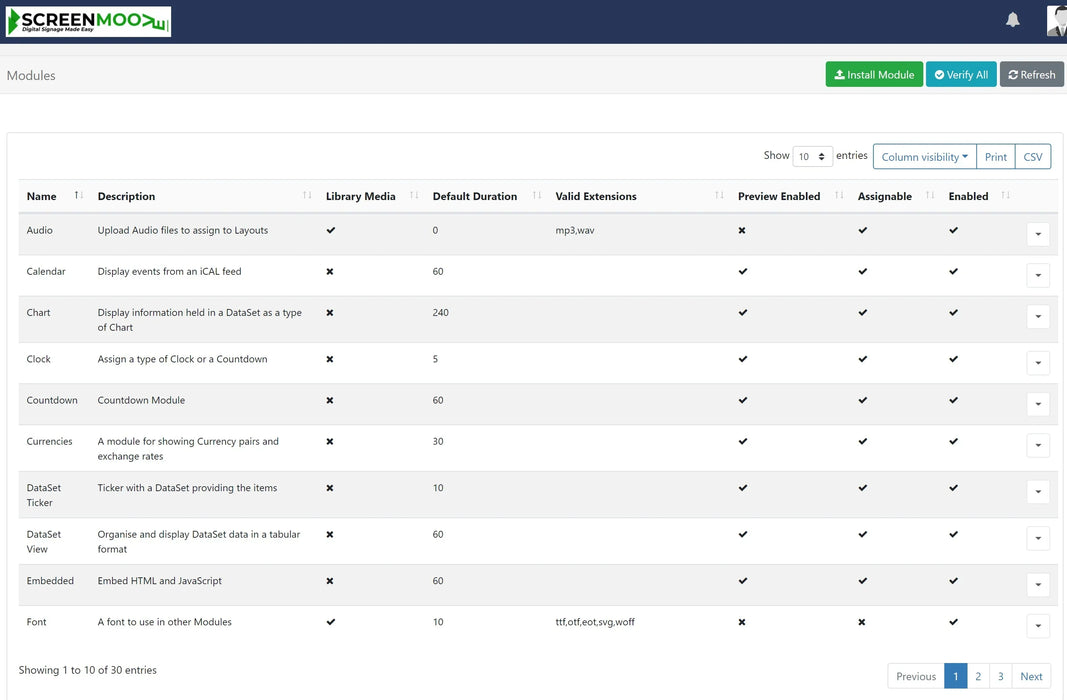Click the ScreenMoov logo
The image size is (1067, 700).
coord(88,22)
